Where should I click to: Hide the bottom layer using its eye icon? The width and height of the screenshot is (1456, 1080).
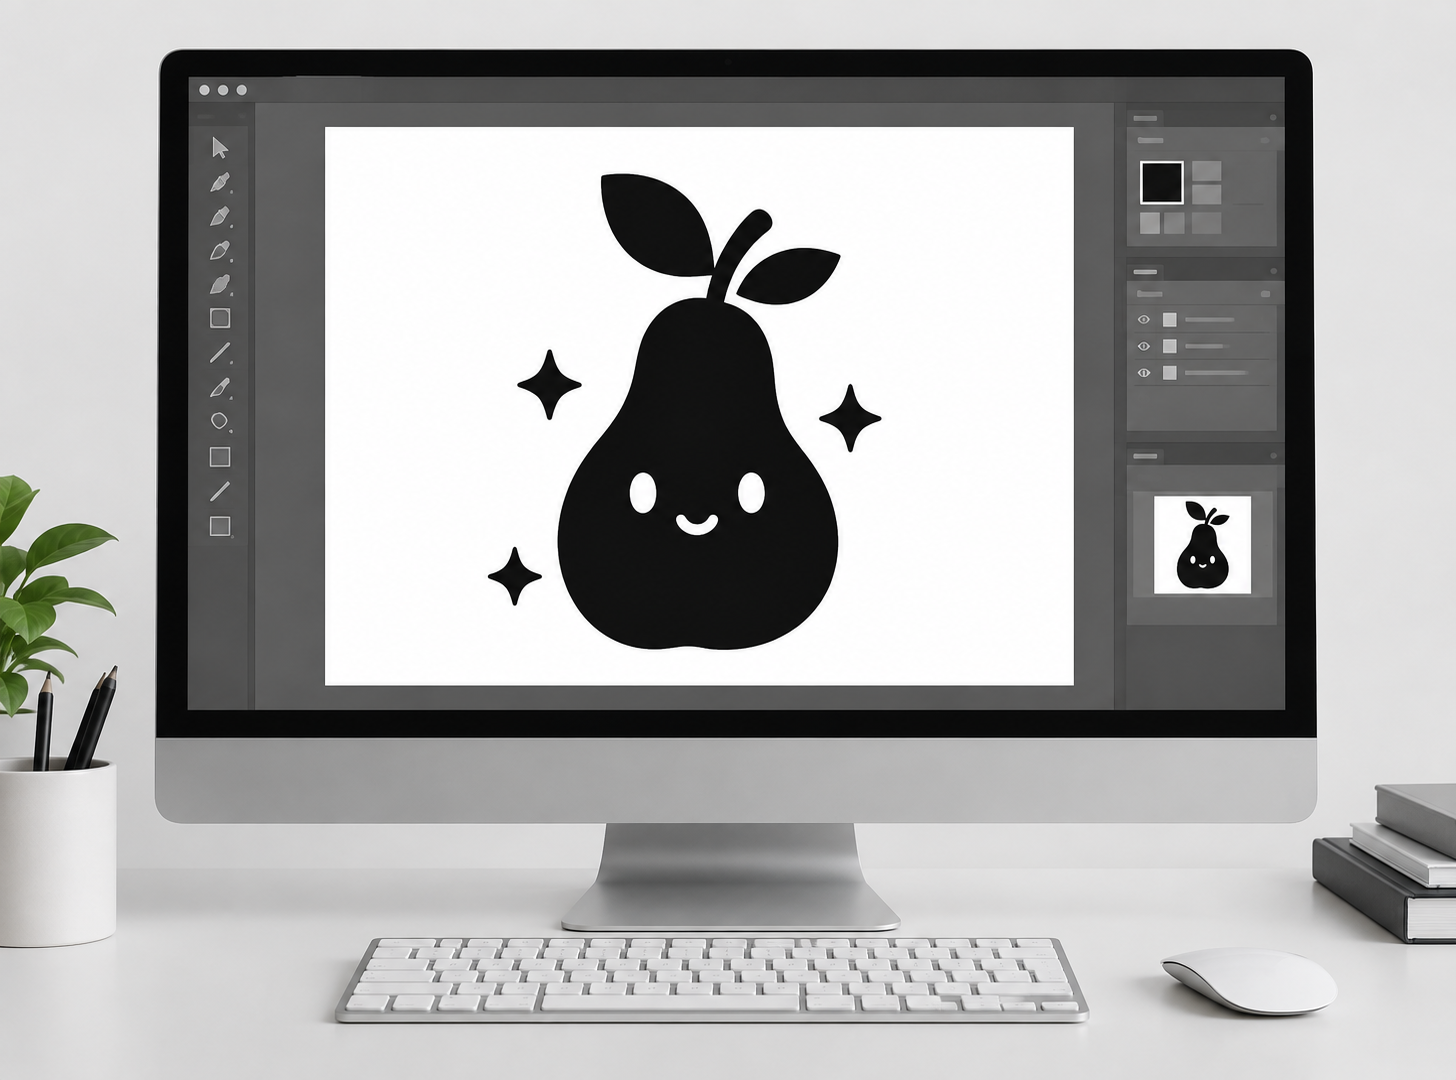click(x=1144, y=373)
